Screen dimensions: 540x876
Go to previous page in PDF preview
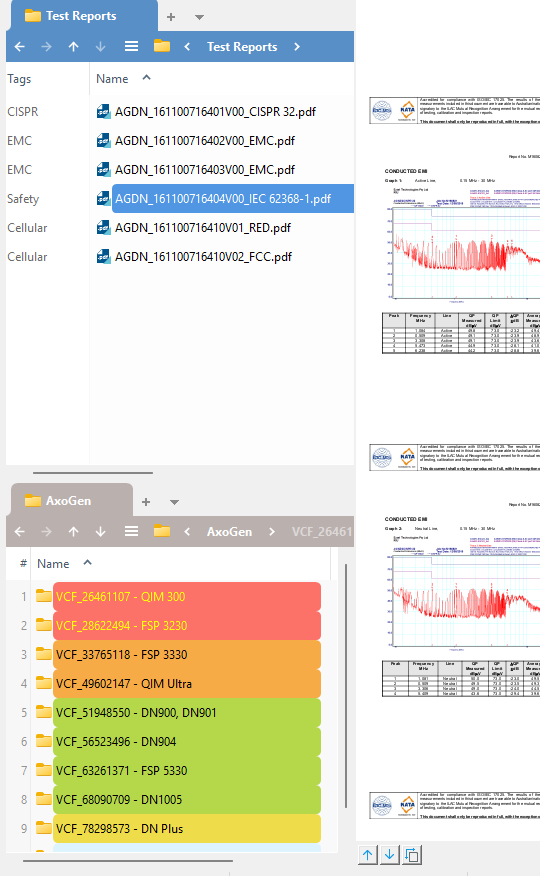point(367,855)
